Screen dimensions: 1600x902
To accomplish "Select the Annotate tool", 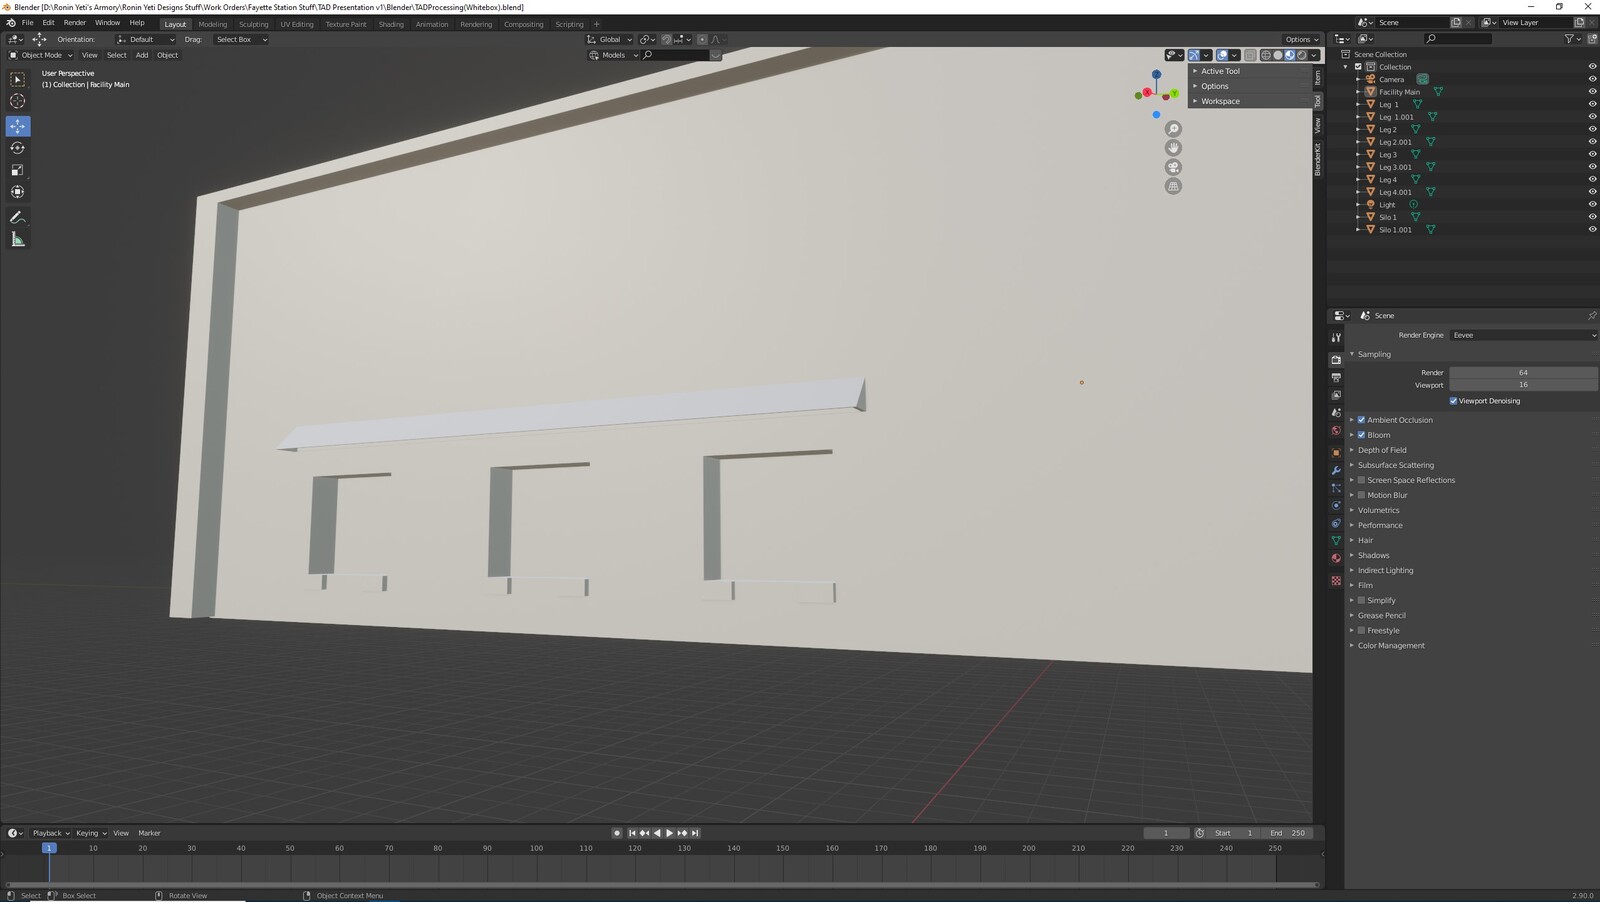I will (x=18, y=217).
